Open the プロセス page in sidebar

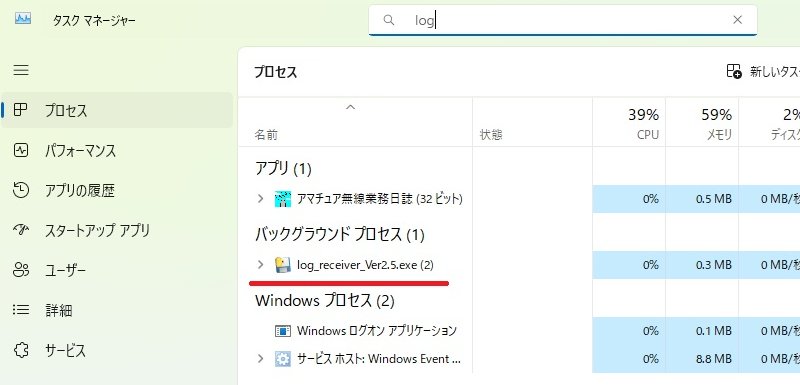pos(117,110)
